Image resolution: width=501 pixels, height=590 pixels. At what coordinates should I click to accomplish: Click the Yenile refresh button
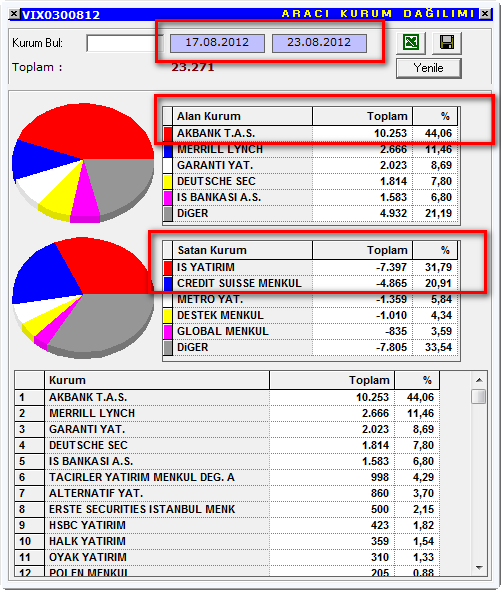coord(429,68)
